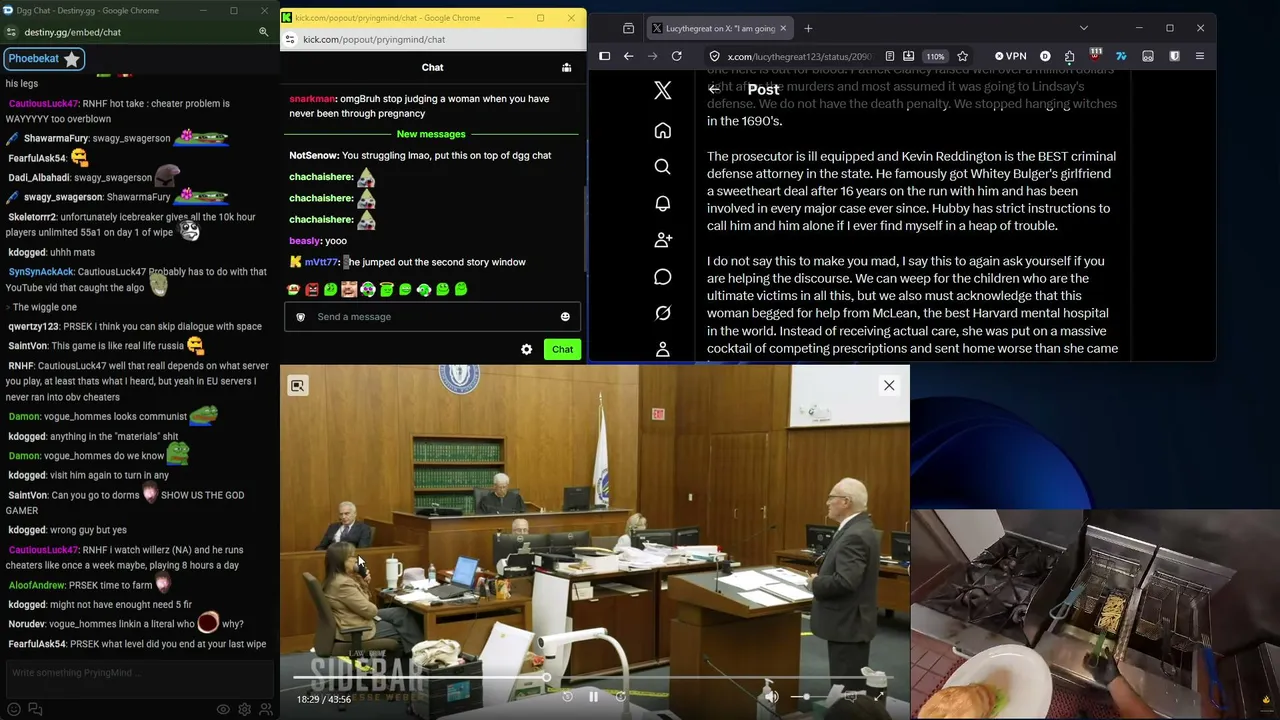Bookmark x.com page with star
1280x720 pixels.
[x=962, y=56]
